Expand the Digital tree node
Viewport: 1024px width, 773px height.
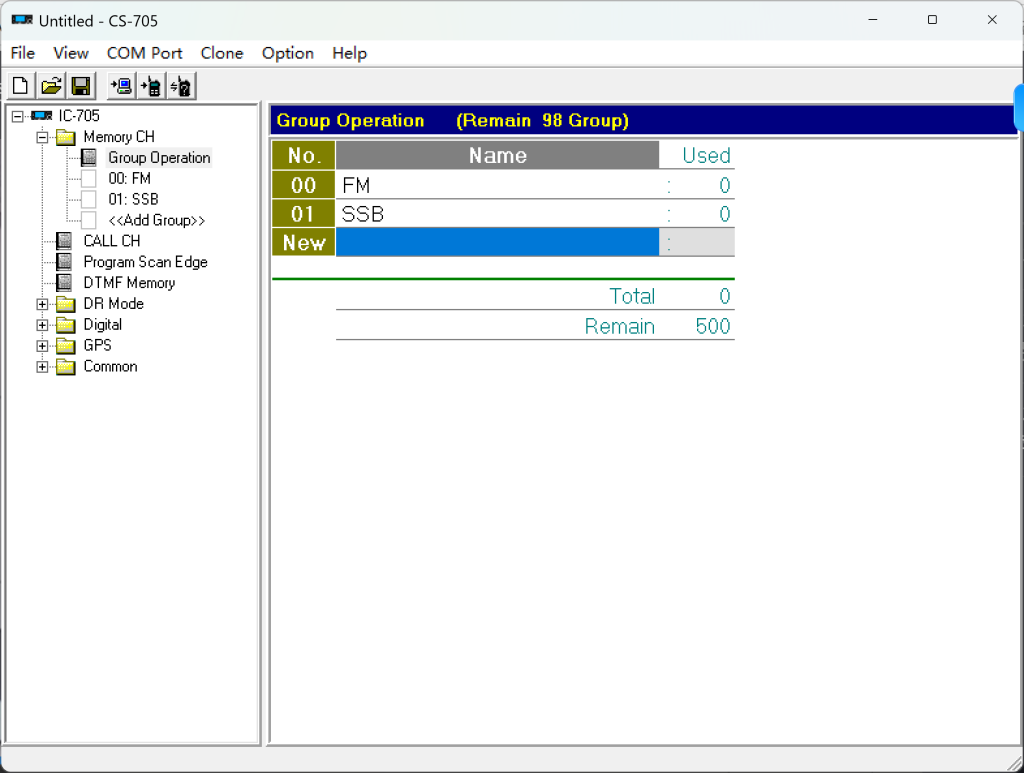coord(42,325)
